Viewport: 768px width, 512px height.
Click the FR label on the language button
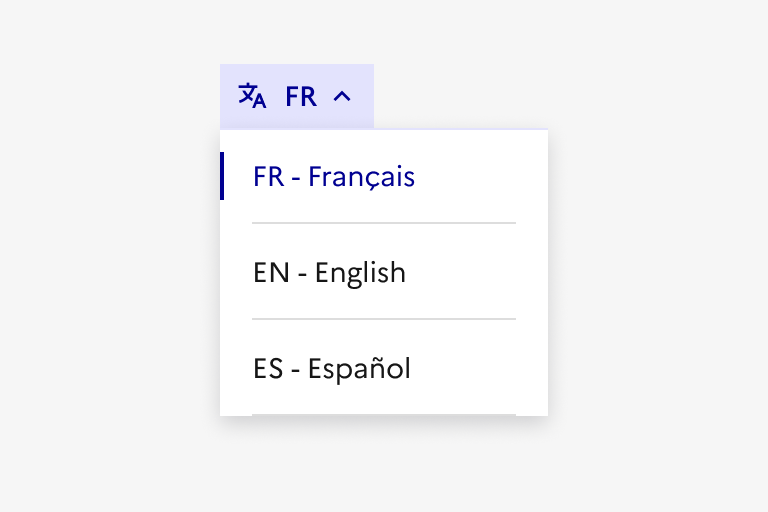pyautogui.click(x=300, y=97)
